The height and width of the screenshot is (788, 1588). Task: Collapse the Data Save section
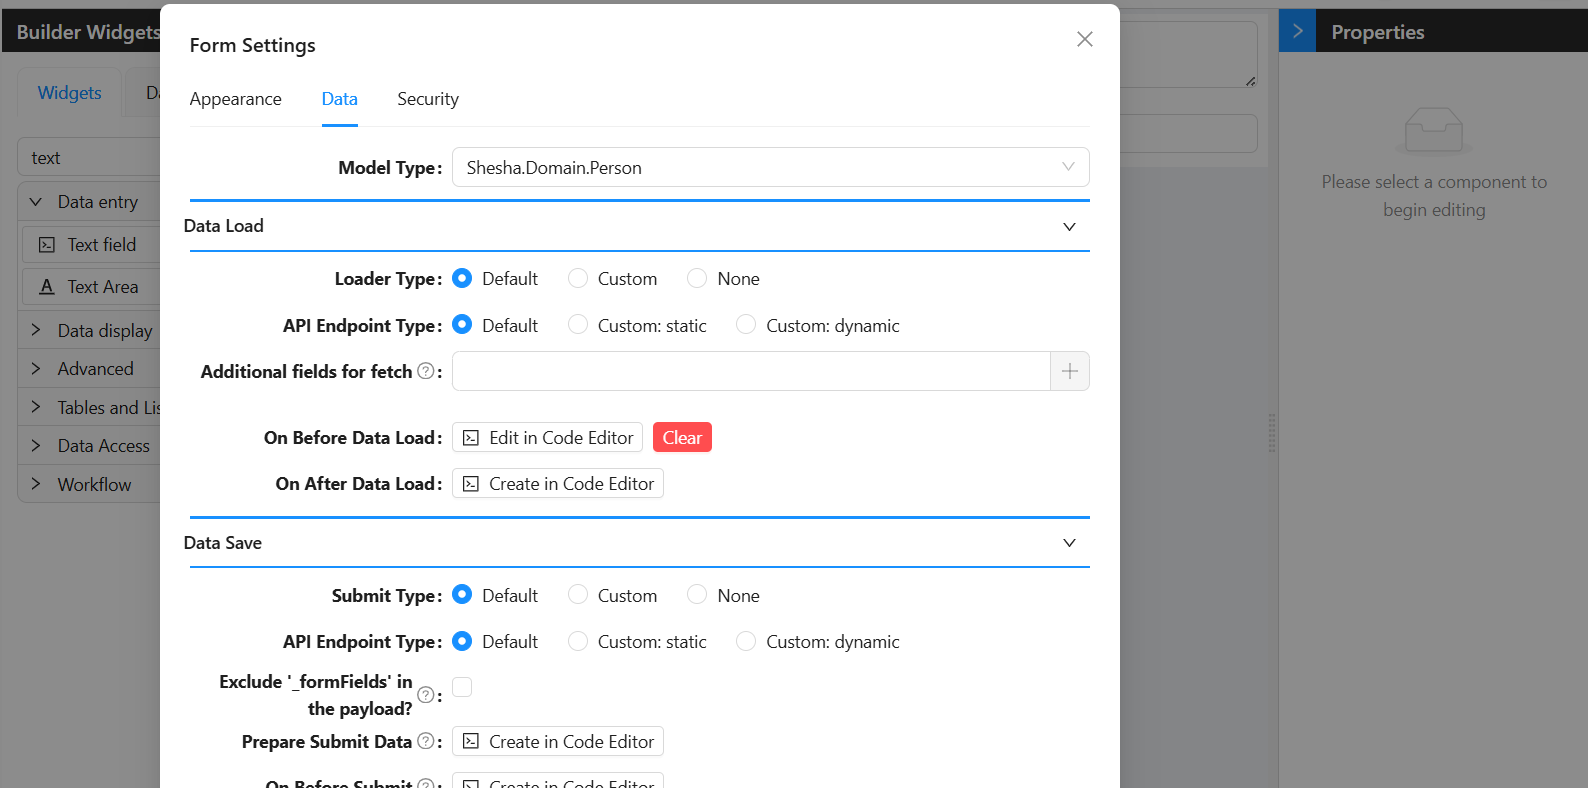click(1069, 543)
